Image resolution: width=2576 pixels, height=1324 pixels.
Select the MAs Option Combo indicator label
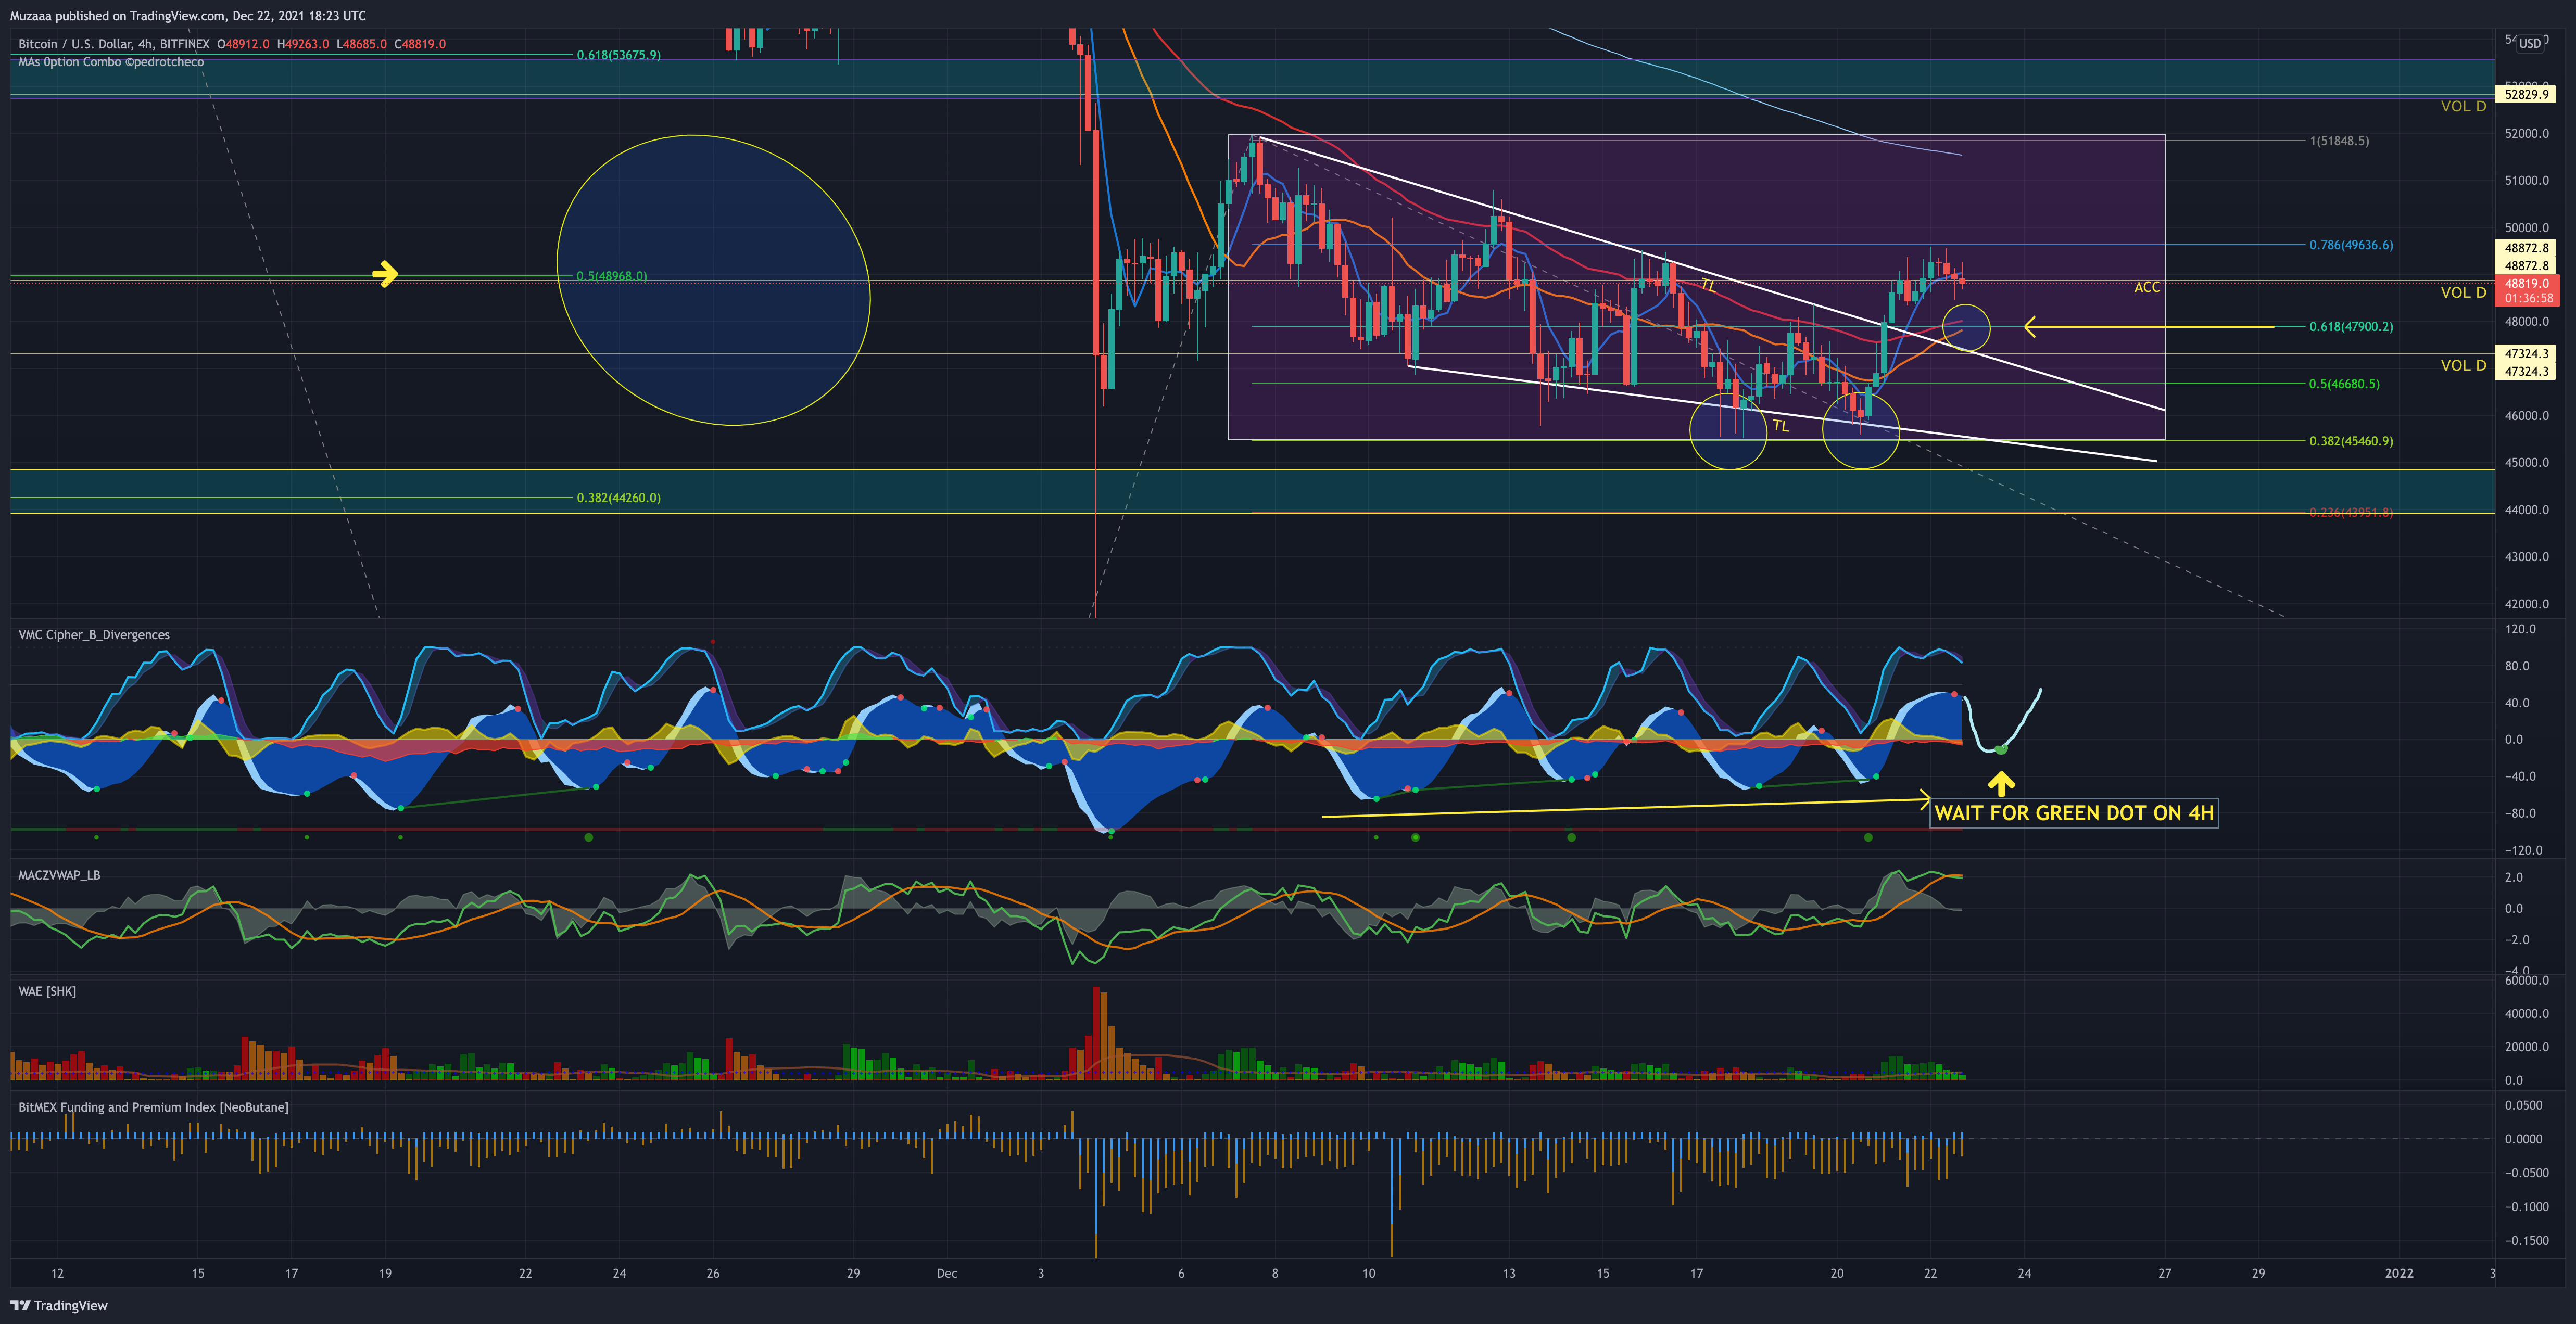coord(111,62)
